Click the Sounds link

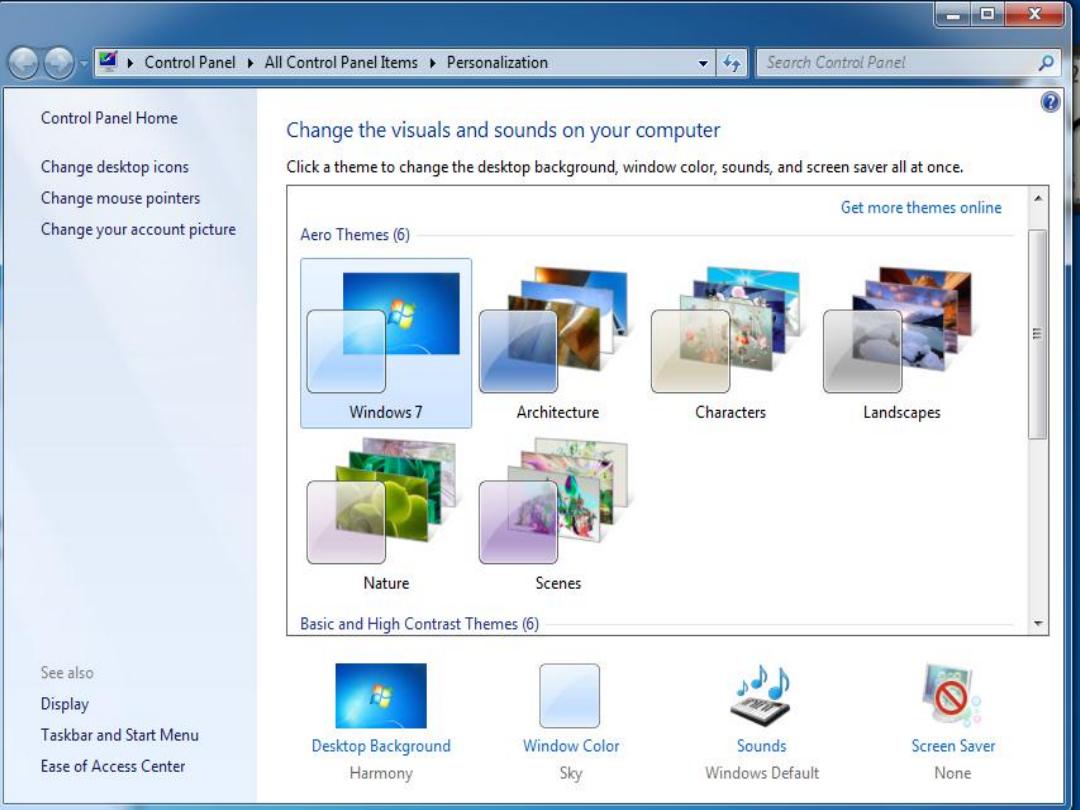click(x=762, y=746)
